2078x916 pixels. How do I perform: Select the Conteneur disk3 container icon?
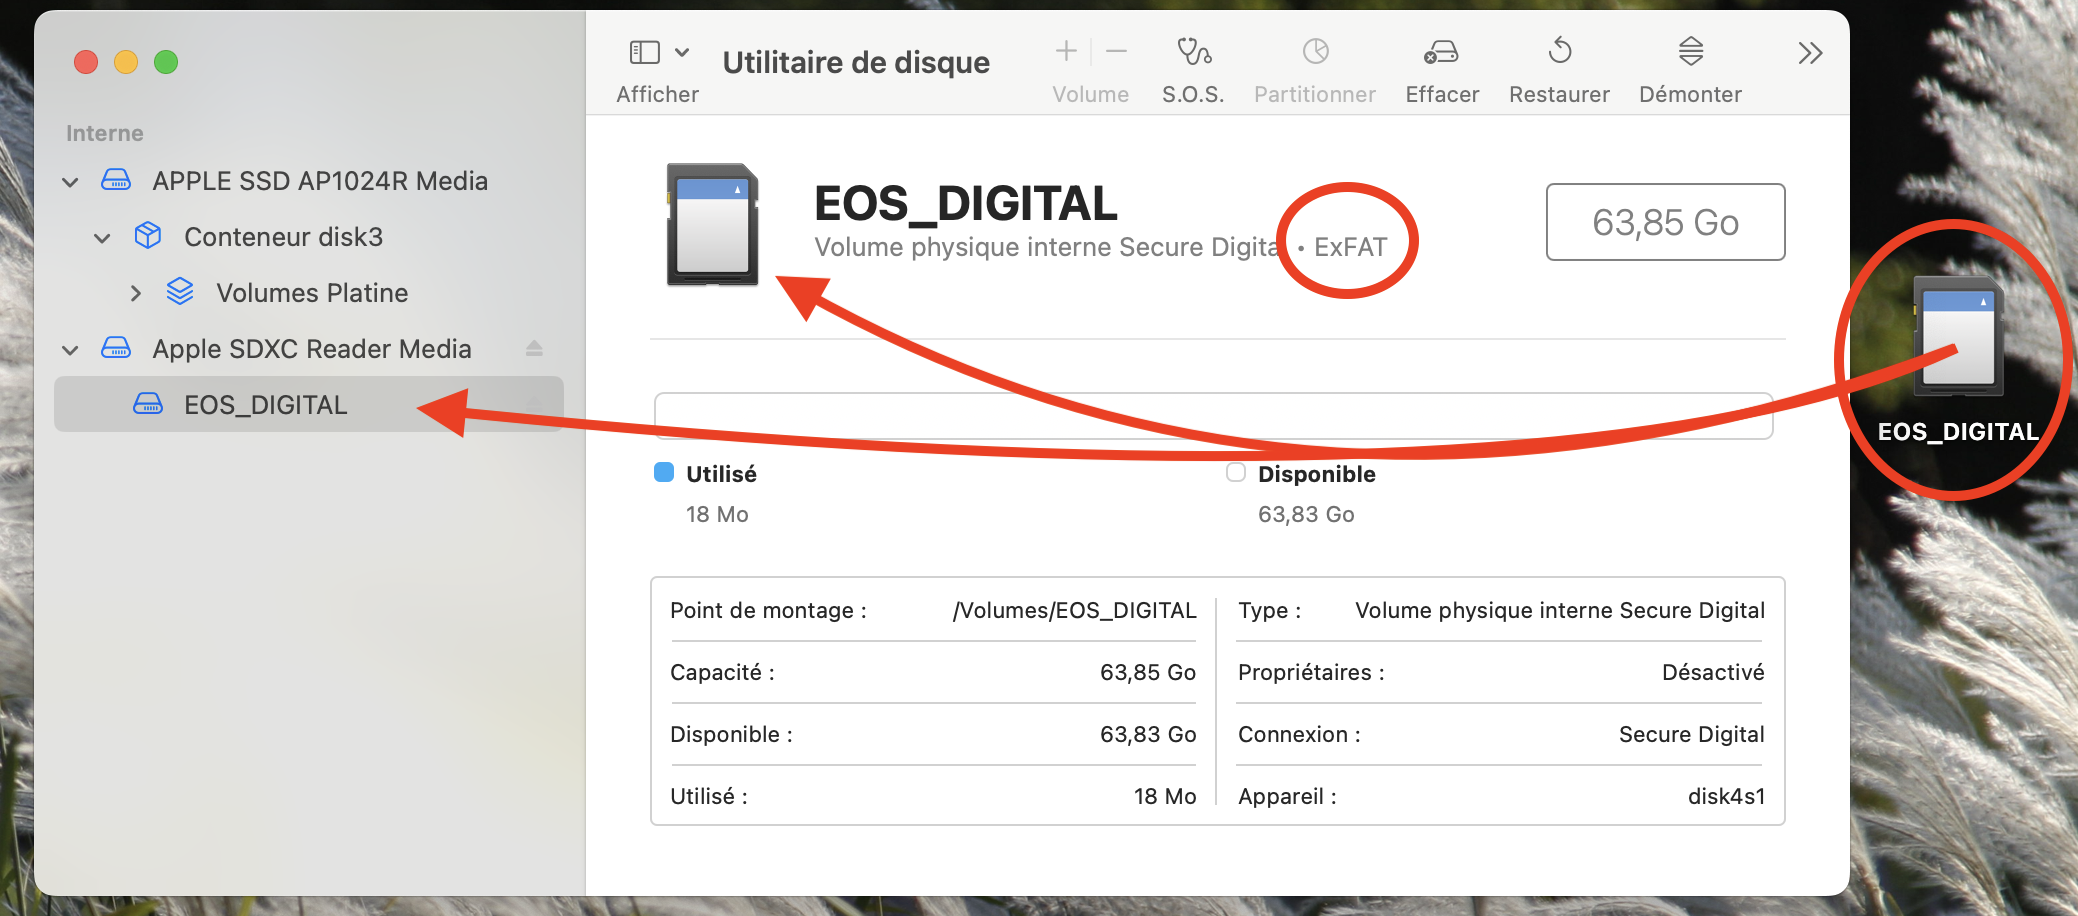148,236
